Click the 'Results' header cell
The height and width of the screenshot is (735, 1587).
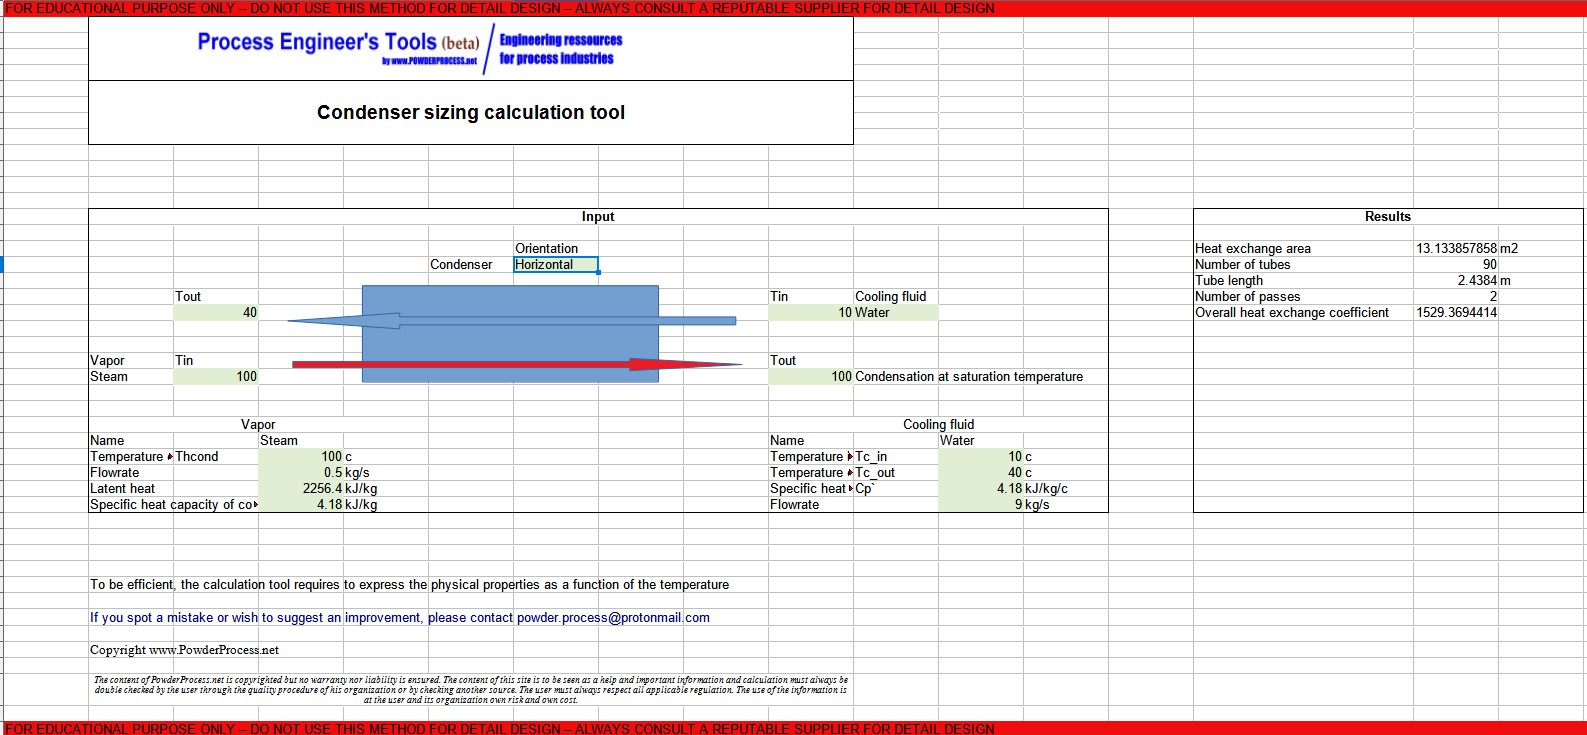click(1388, 217)
